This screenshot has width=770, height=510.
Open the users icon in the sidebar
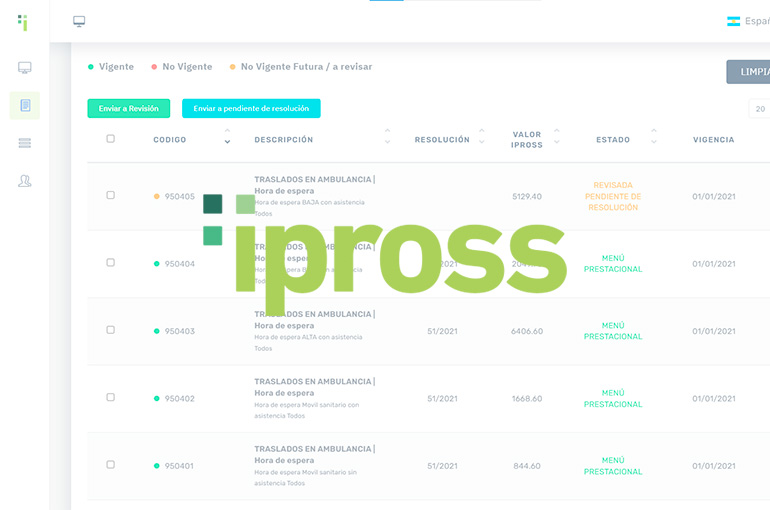(x=25, y=181)
